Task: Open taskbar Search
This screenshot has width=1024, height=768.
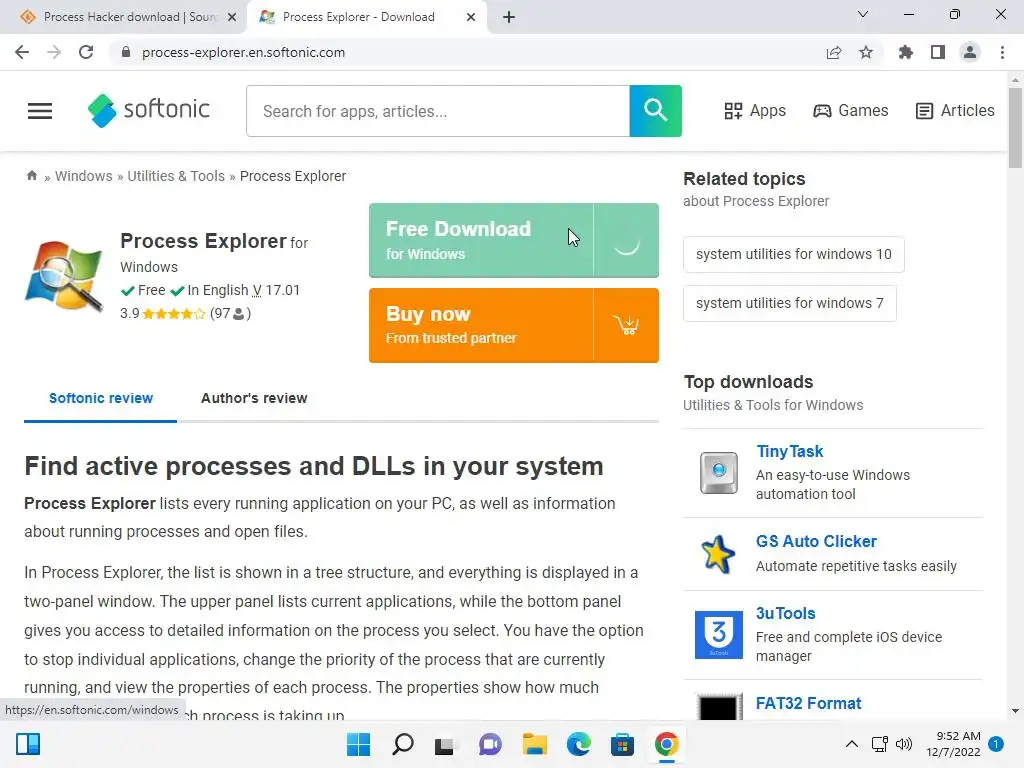Action: (x=402, y=744)
